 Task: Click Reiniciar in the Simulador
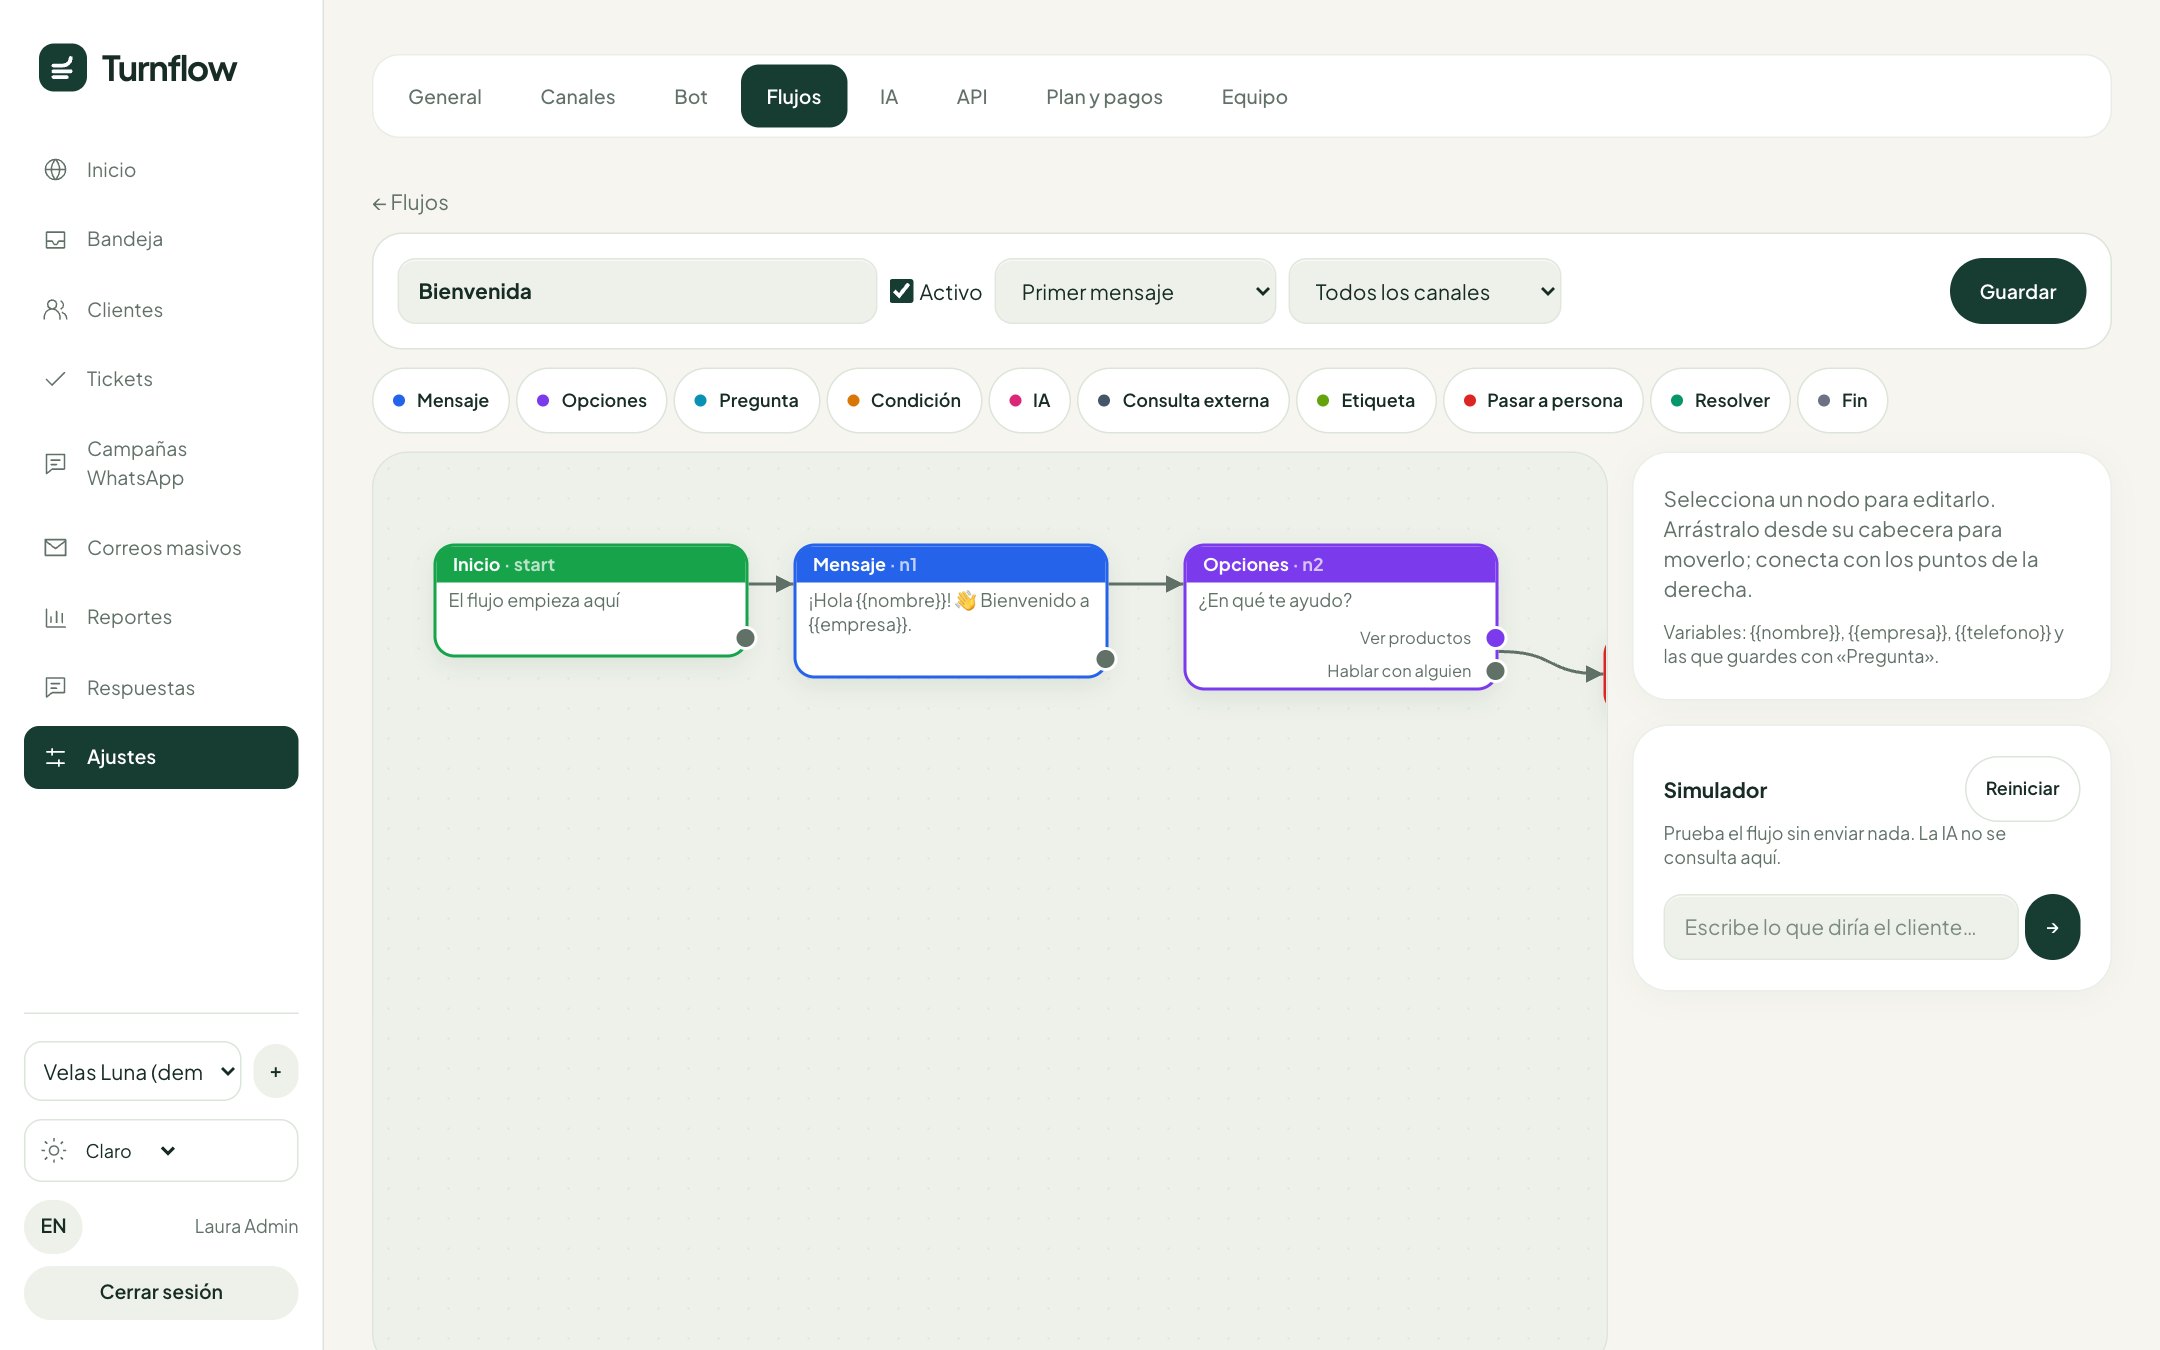tap(2022, 789)
